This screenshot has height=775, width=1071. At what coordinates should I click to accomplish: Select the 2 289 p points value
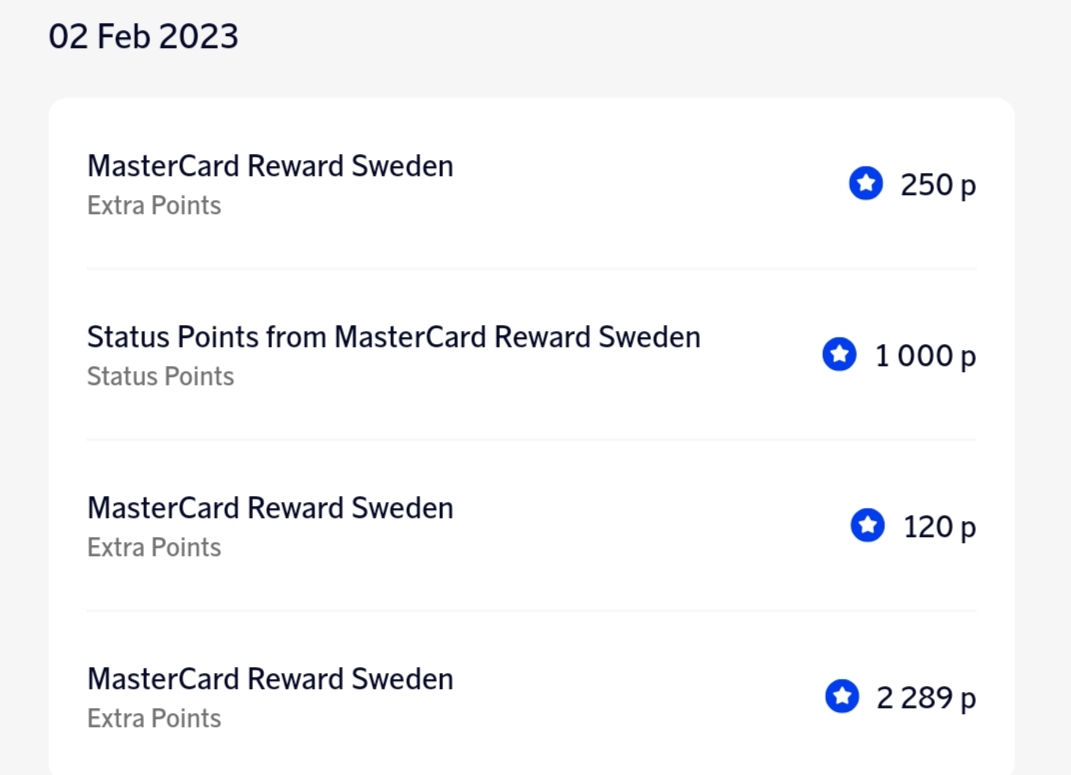click(x=926, y=698)
